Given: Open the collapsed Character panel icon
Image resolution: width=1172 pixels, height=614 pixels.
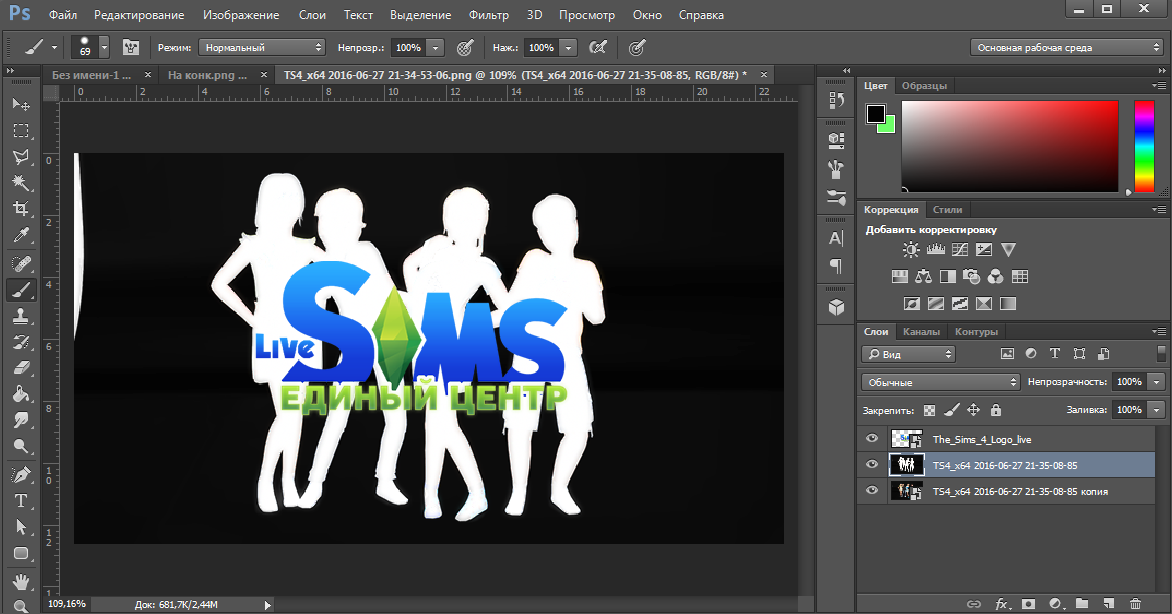Looking at the screenshot, I should [x=836, y=238].
